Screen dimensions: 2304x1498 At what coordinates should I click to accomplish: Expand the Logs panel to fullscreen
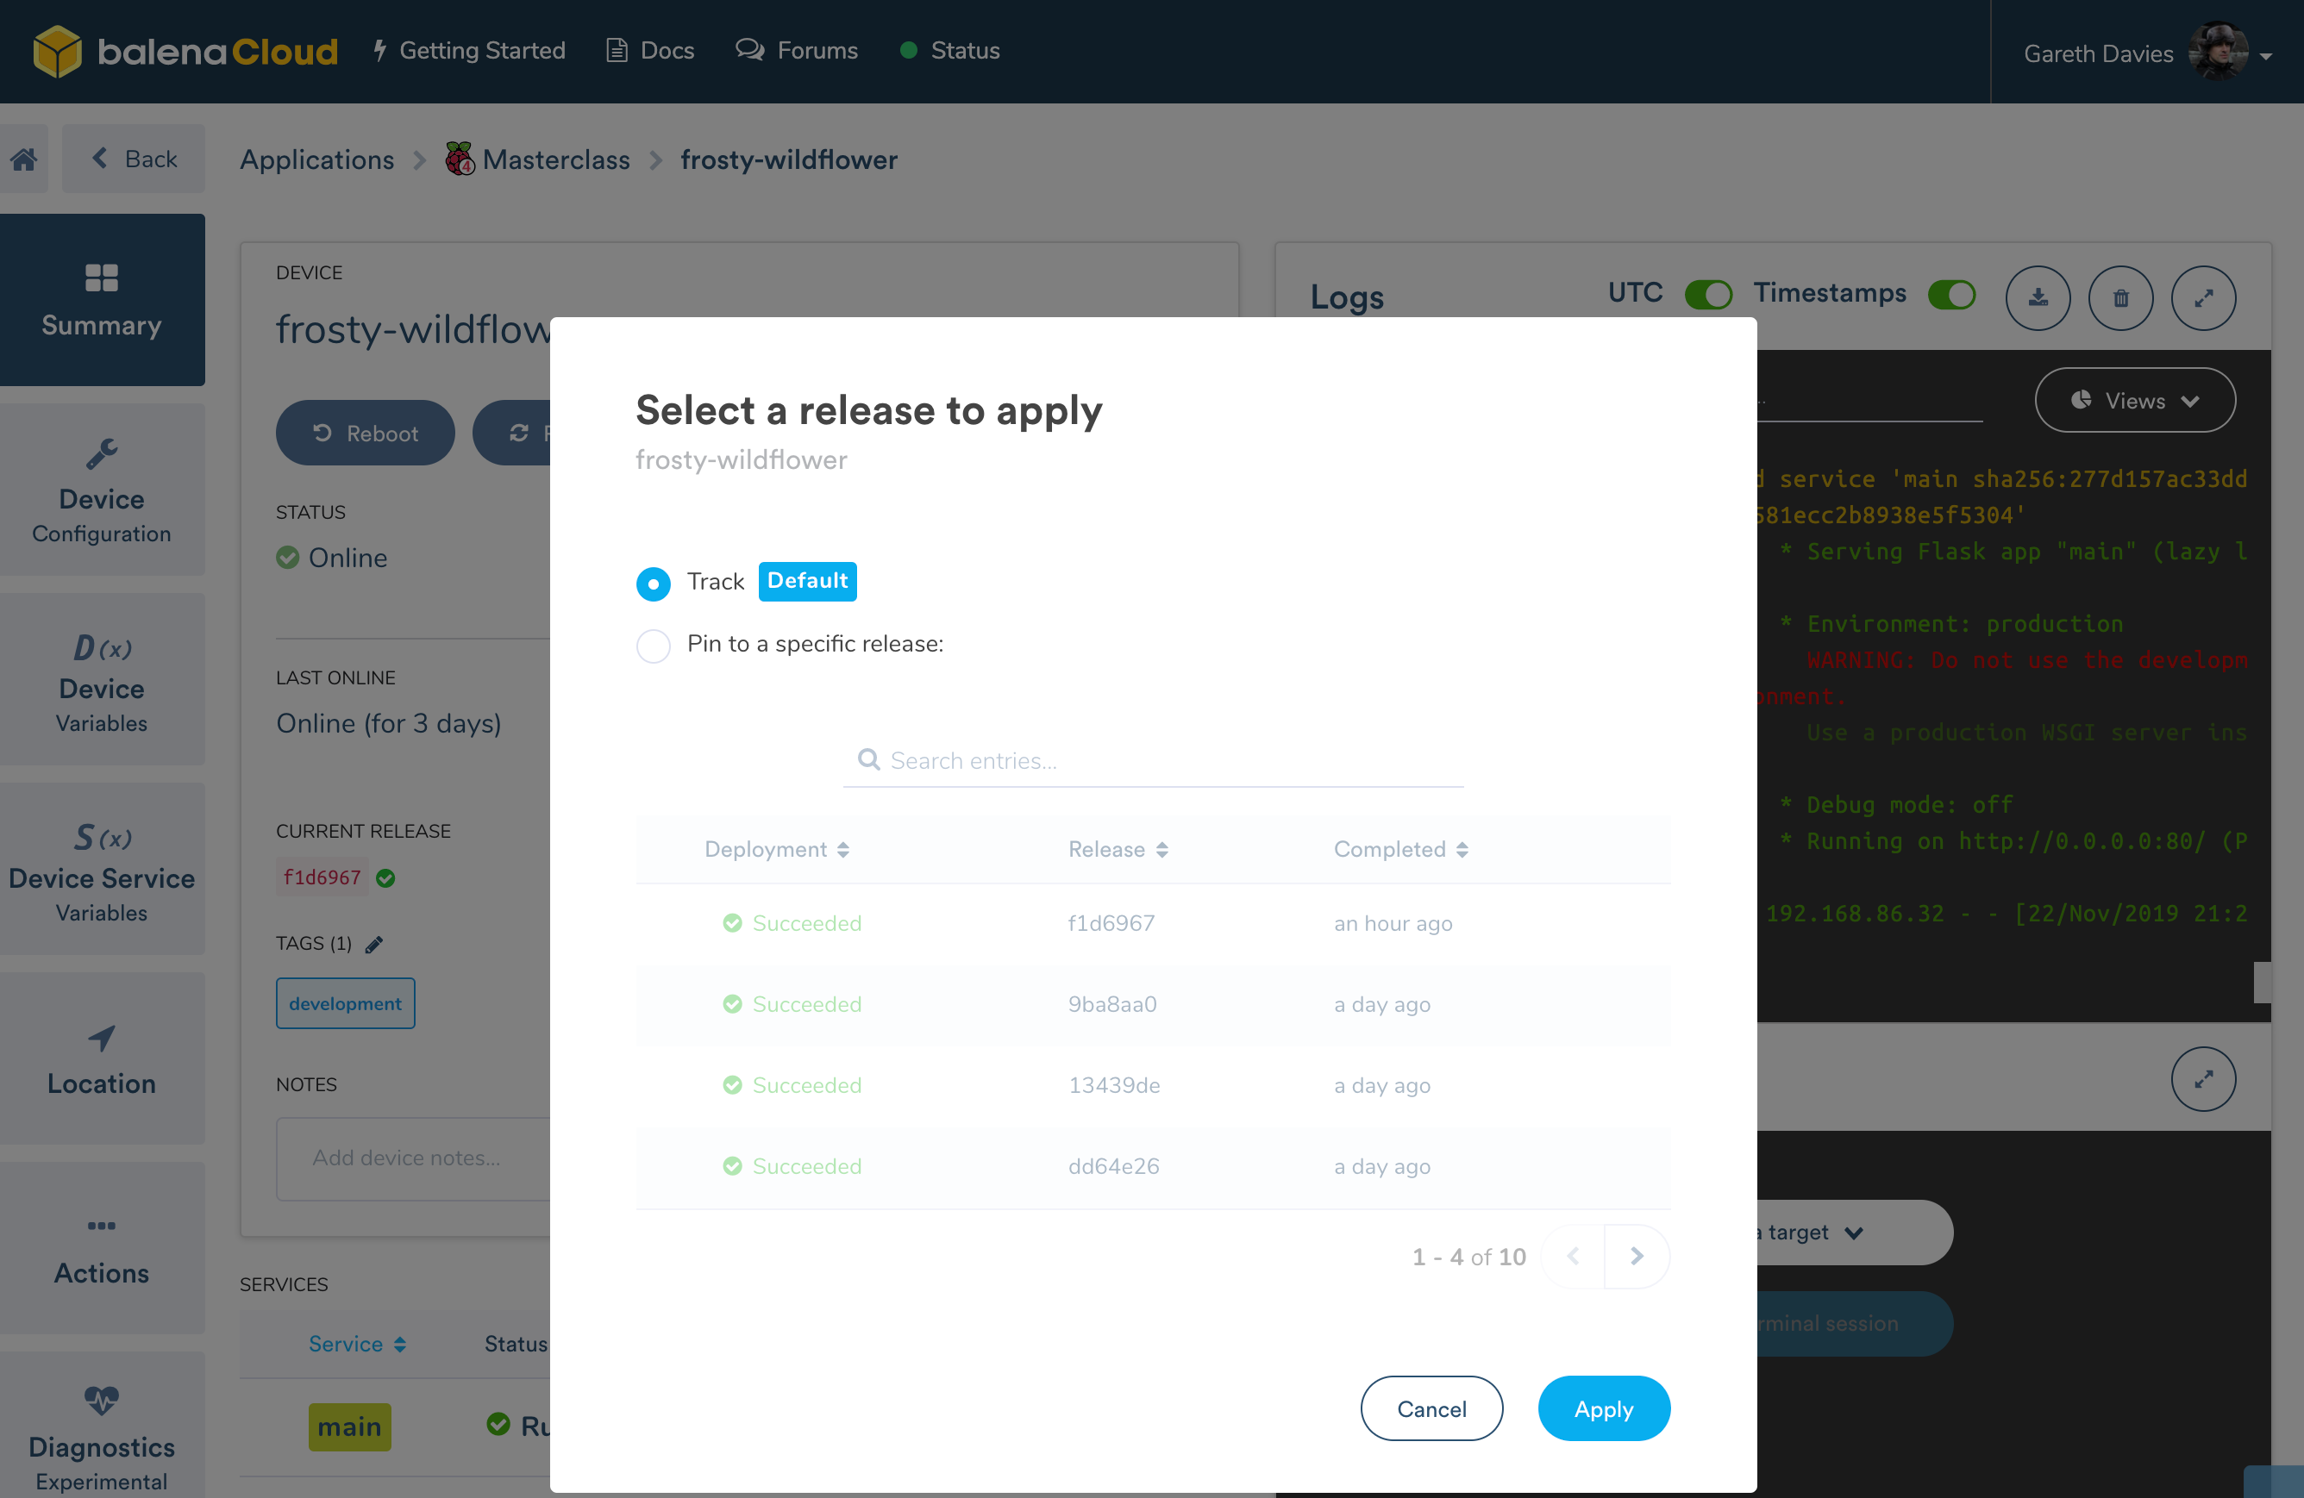pyautogui.click(x=2203, y=297)
